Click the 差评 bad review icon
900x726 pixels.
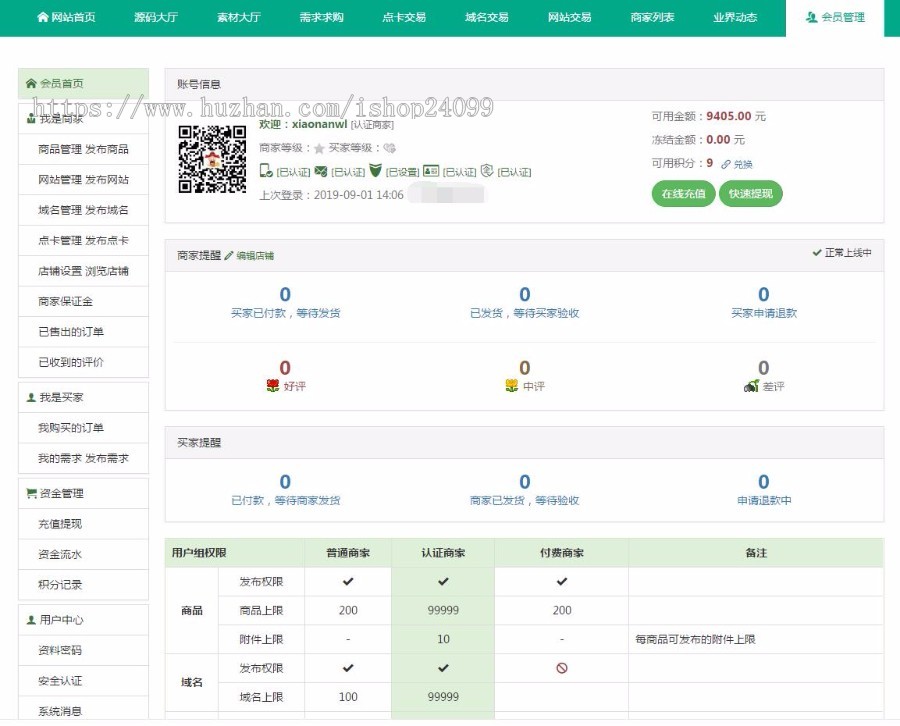click(751, 386)
